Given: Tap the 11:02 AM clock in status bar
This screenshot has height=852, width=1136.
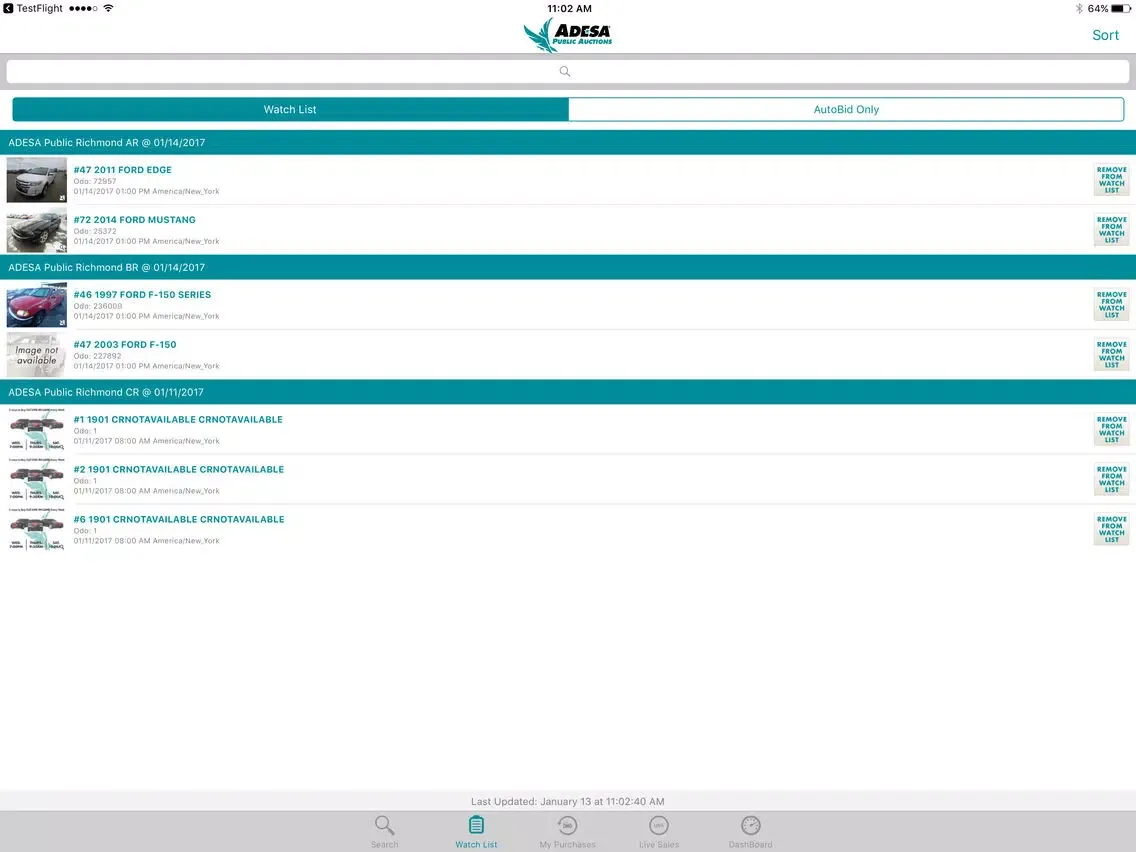Looking at the screenshot, I should (x=569, y=9).
